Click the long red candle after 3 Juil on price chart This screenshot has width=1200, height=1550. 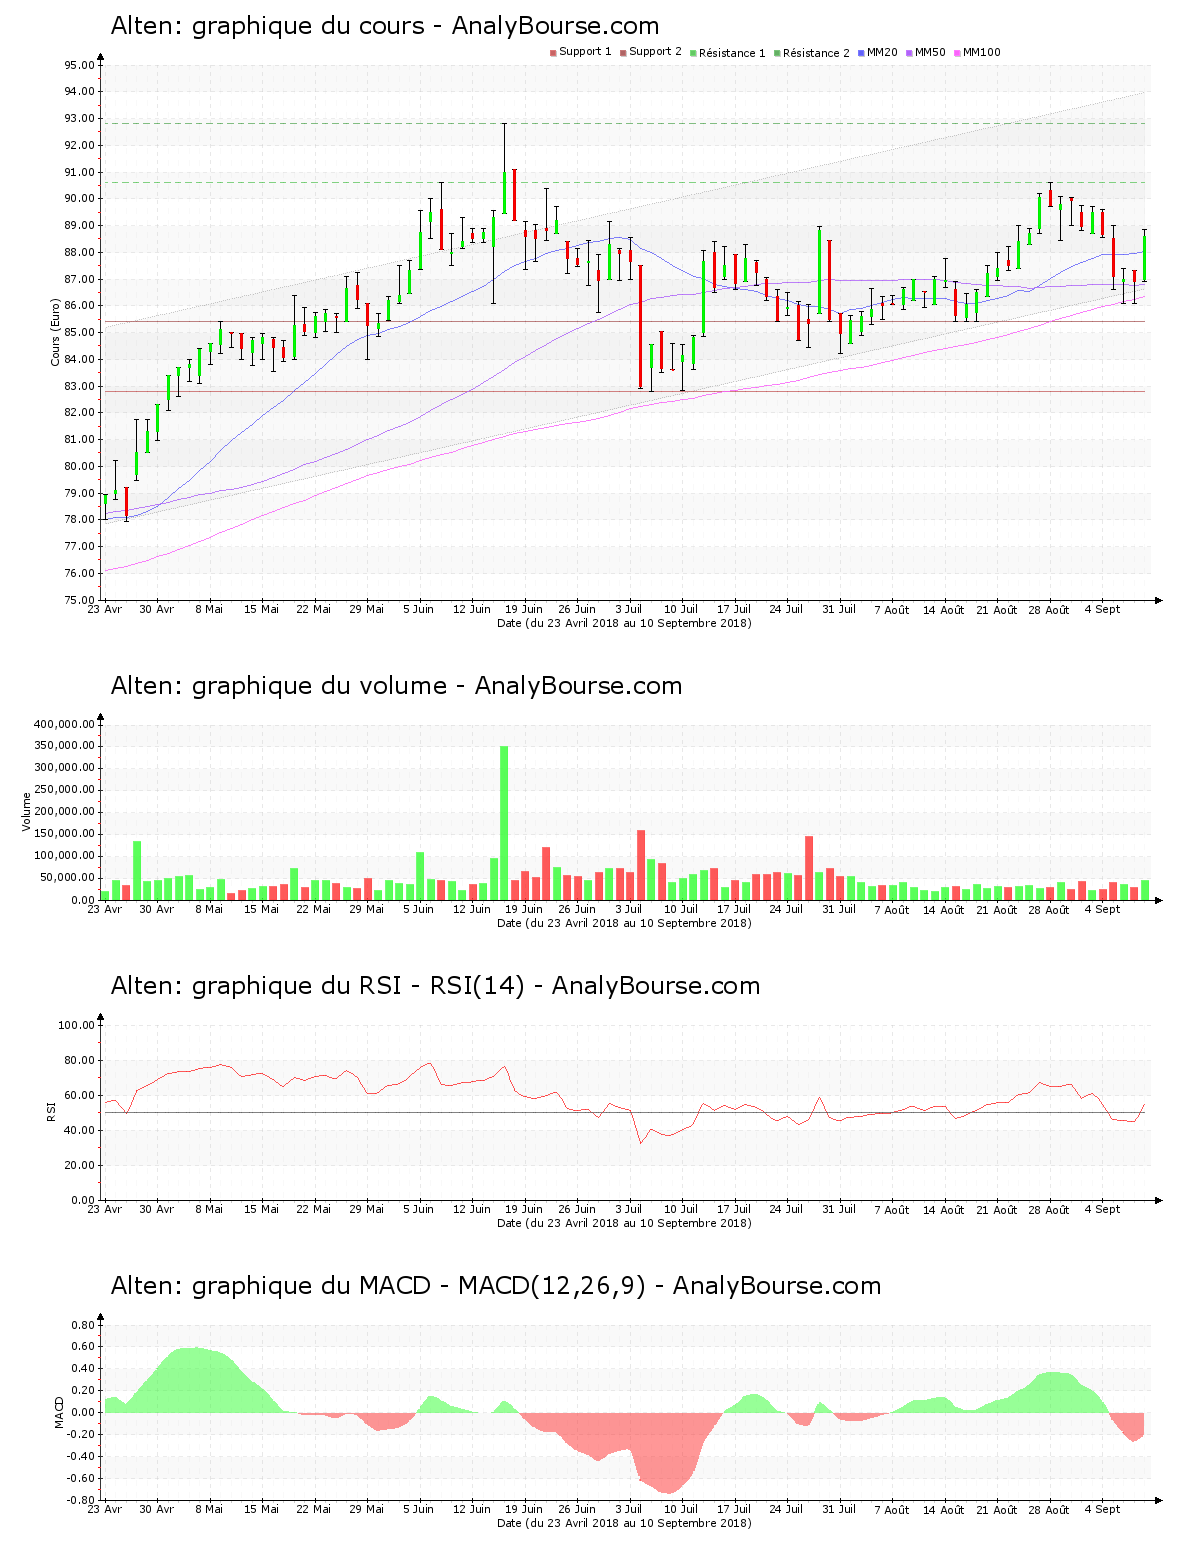(x=640, y=326)
